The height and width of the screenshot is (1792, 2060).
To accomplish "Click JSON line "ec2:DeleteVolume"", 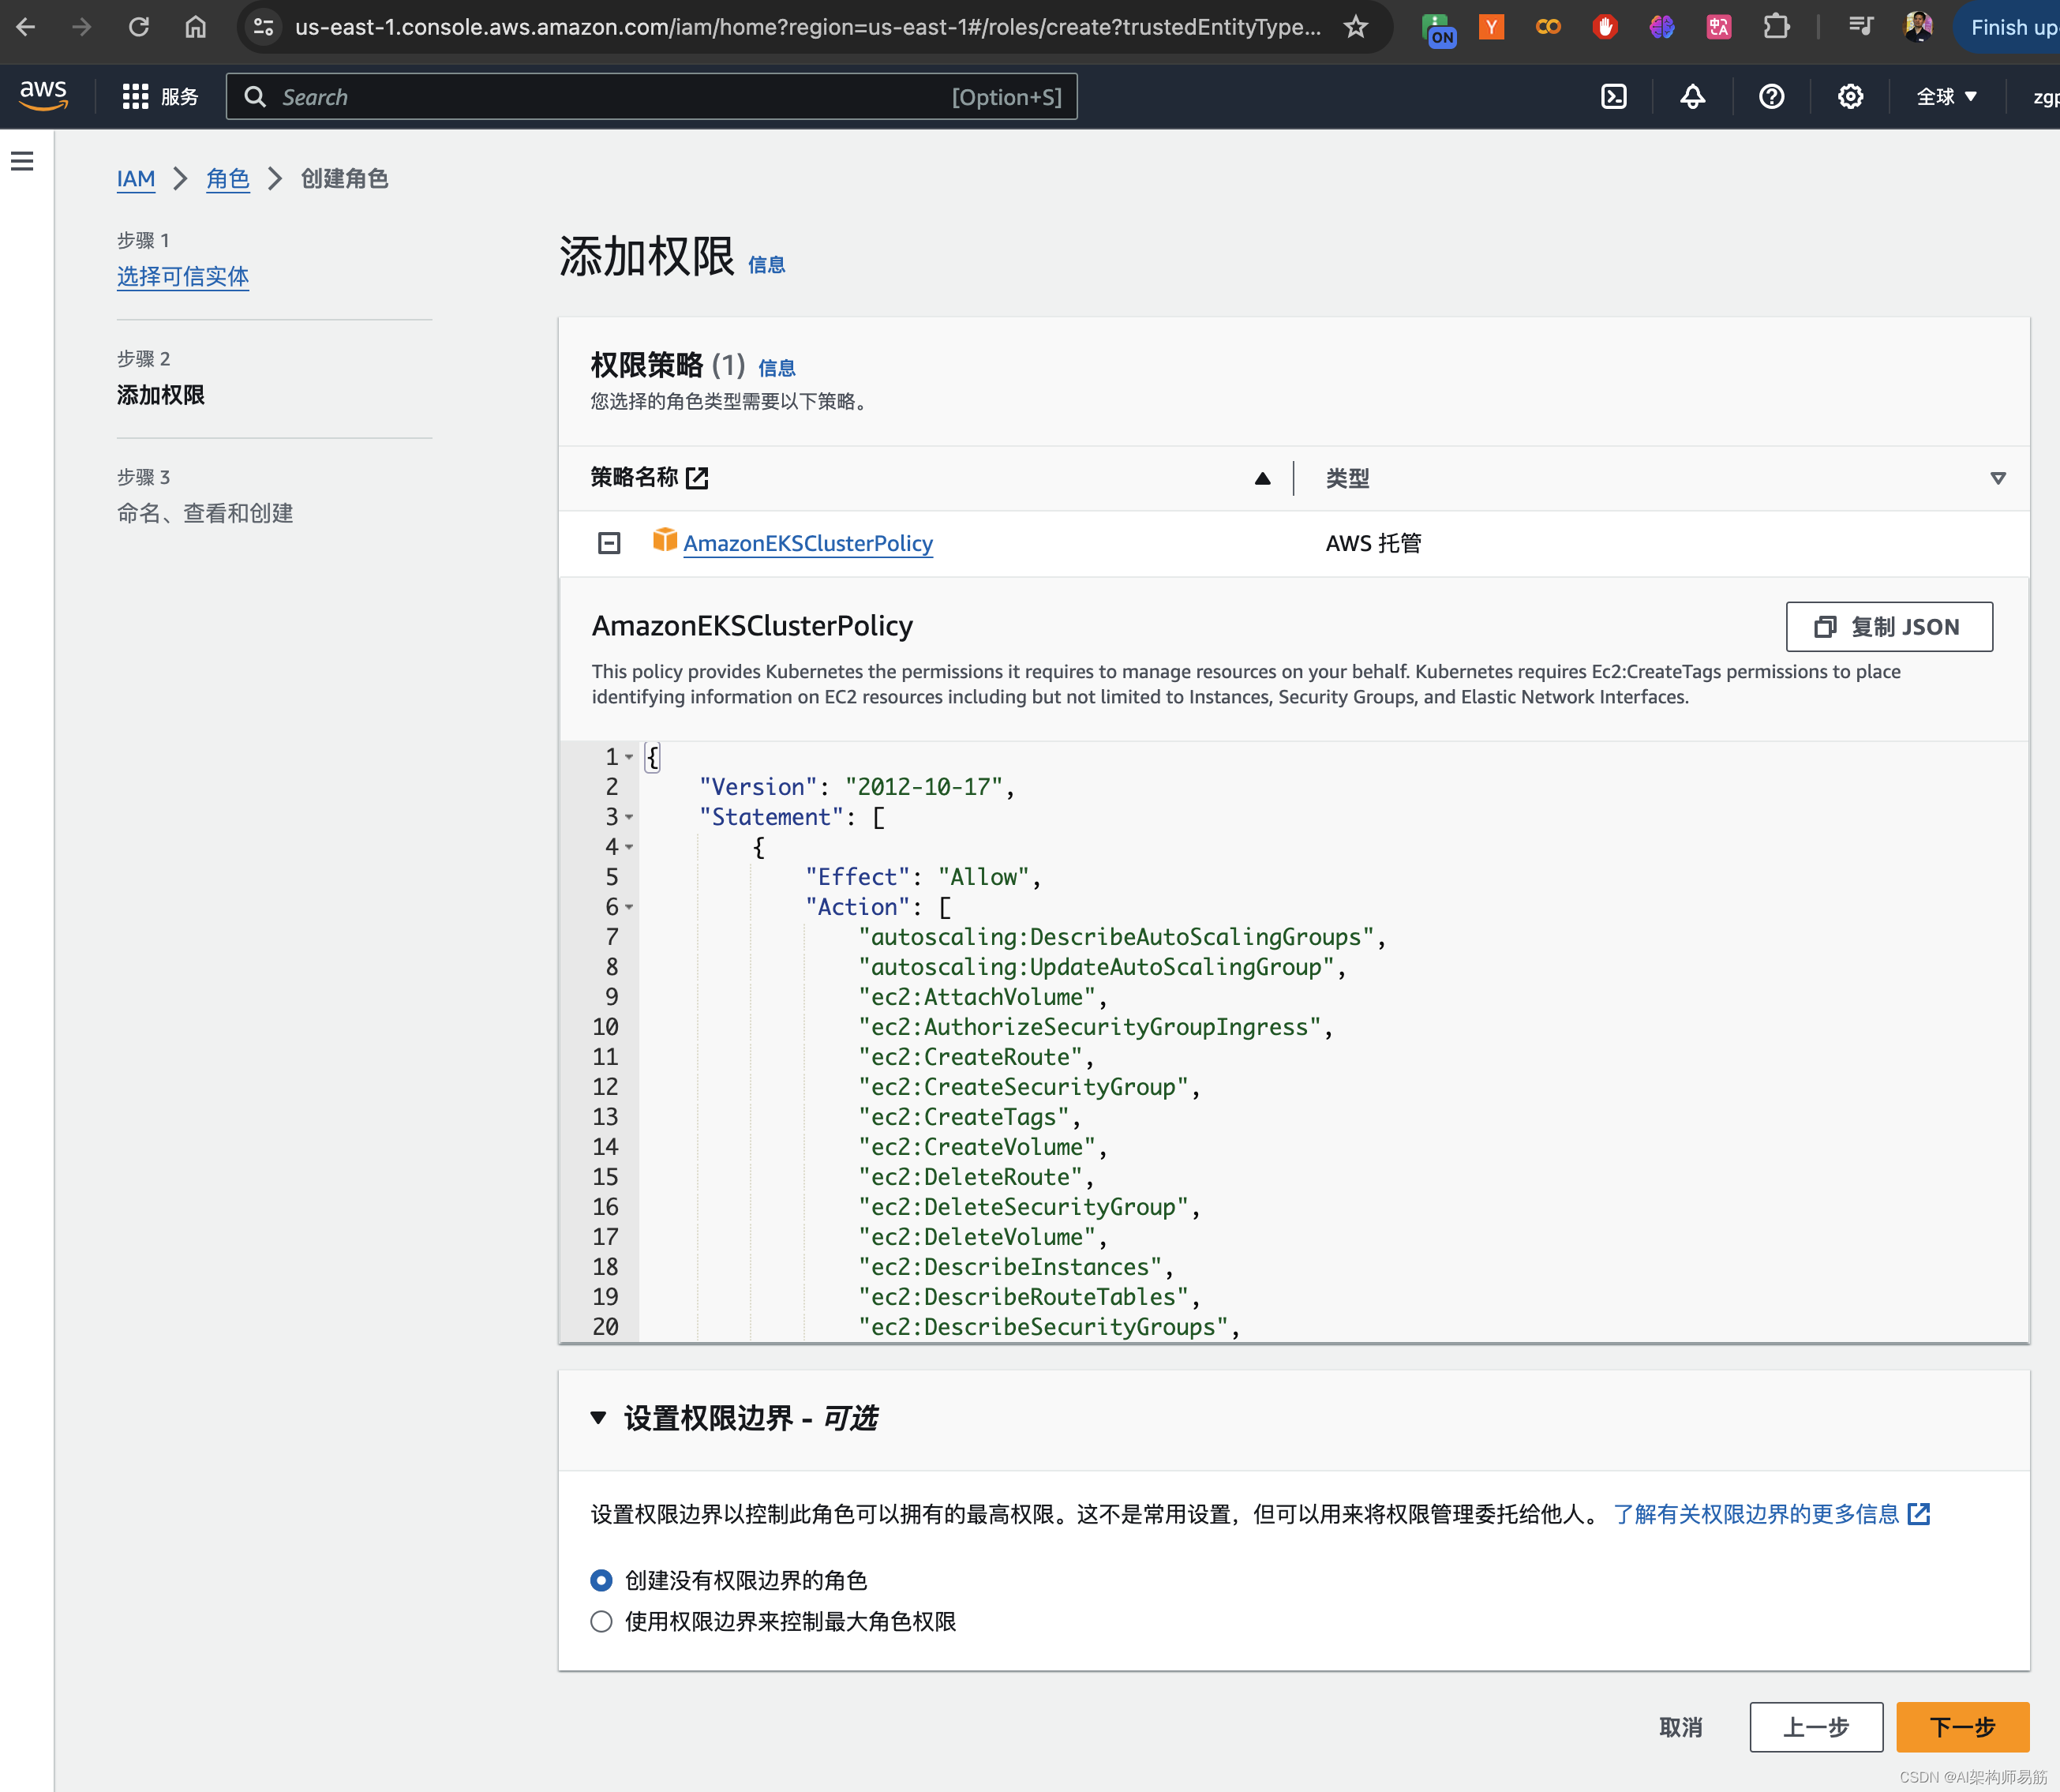I will pyautogui.click(x=983, y=1237).
